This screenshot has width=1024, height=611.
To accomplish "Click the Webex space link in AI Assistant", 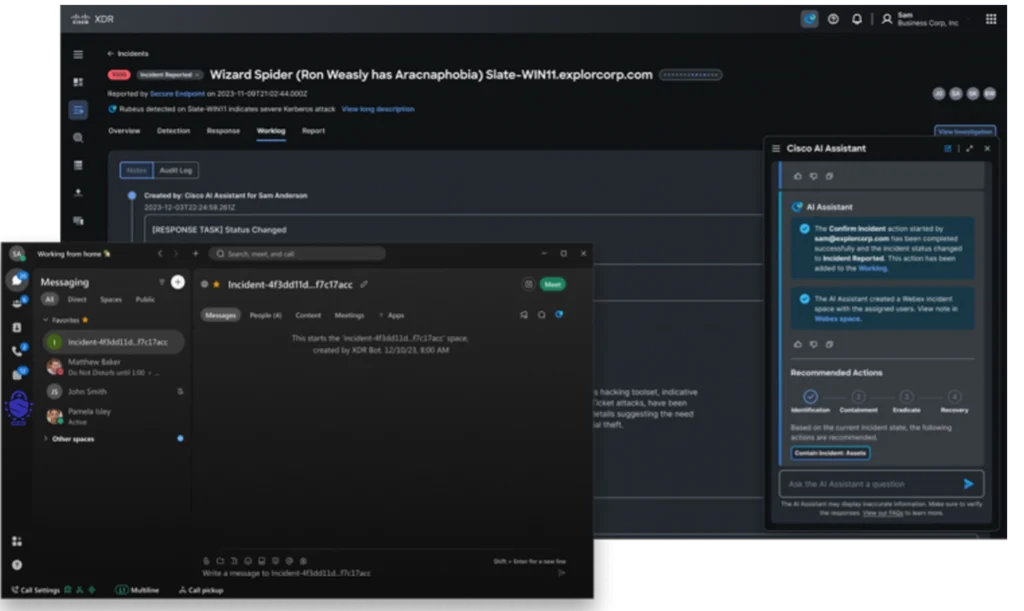I will 837,319.
